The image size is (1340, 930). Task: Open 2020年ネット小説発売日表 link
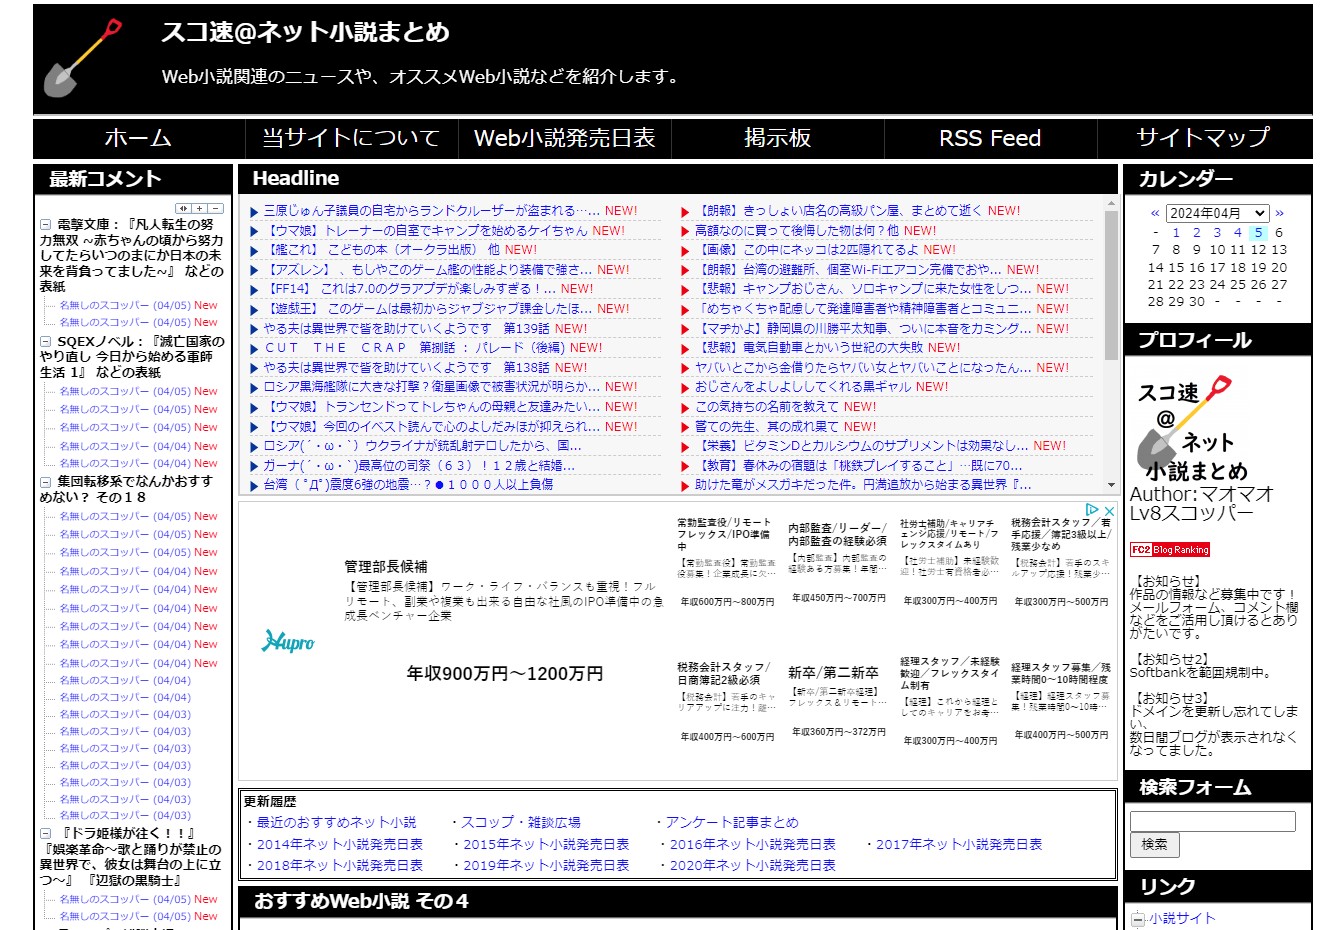[x=752, y=866]
